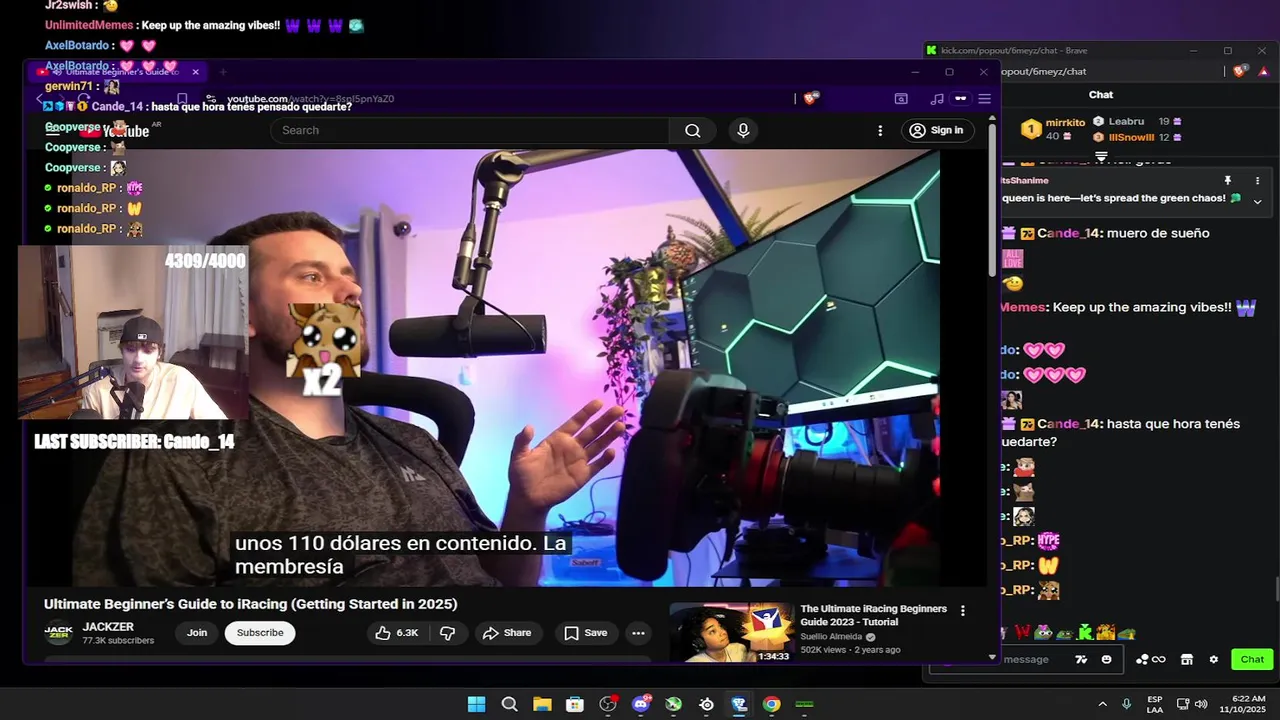Click the Brave Rewards triangle icon
This screenshot has height=720, width=1280.
[x=1265, y=71]
